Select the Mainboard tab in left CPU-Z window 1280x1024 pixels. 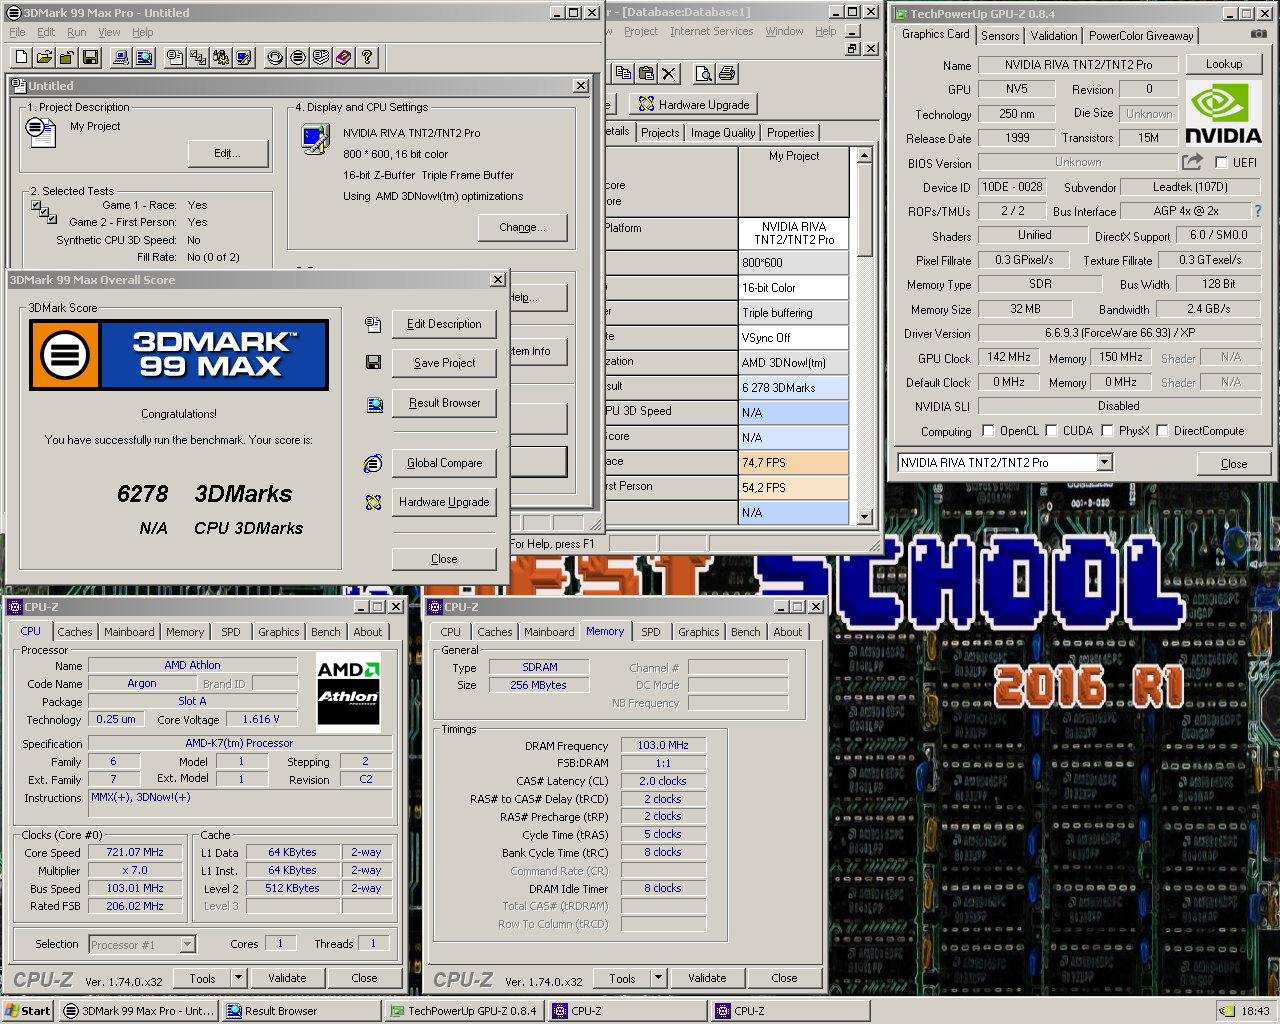point(129,632)
